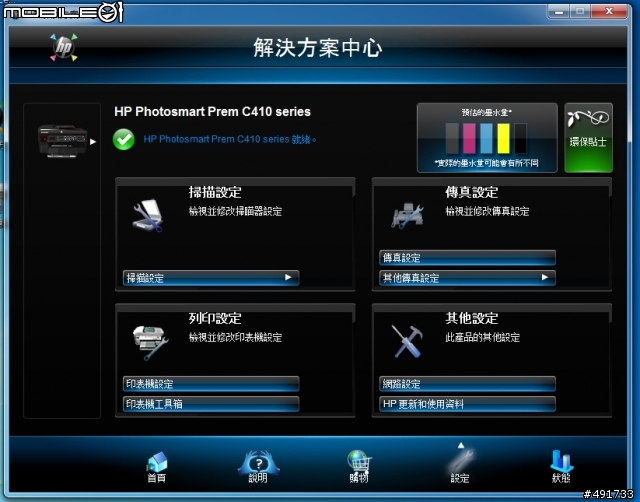Expand the arrow beside the printer thumbnail
This screenshot has width=640, height=502.
[93, 142]
